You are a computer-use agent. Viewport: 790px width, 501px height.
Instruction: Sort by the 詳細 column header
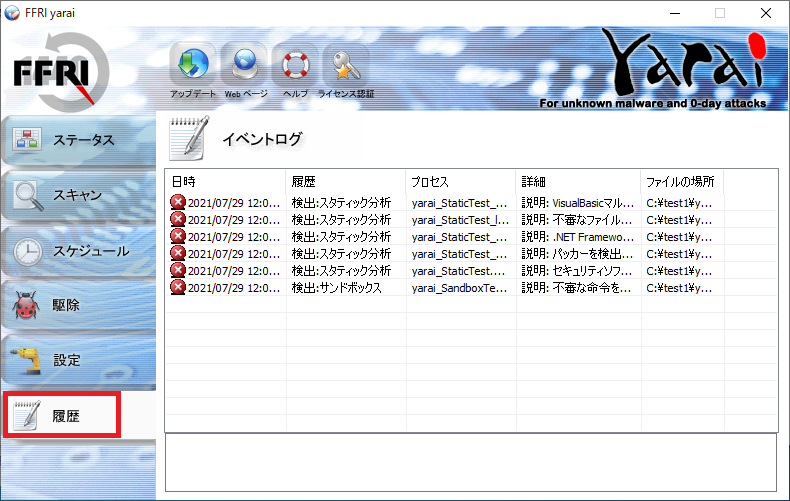[578, 181]
